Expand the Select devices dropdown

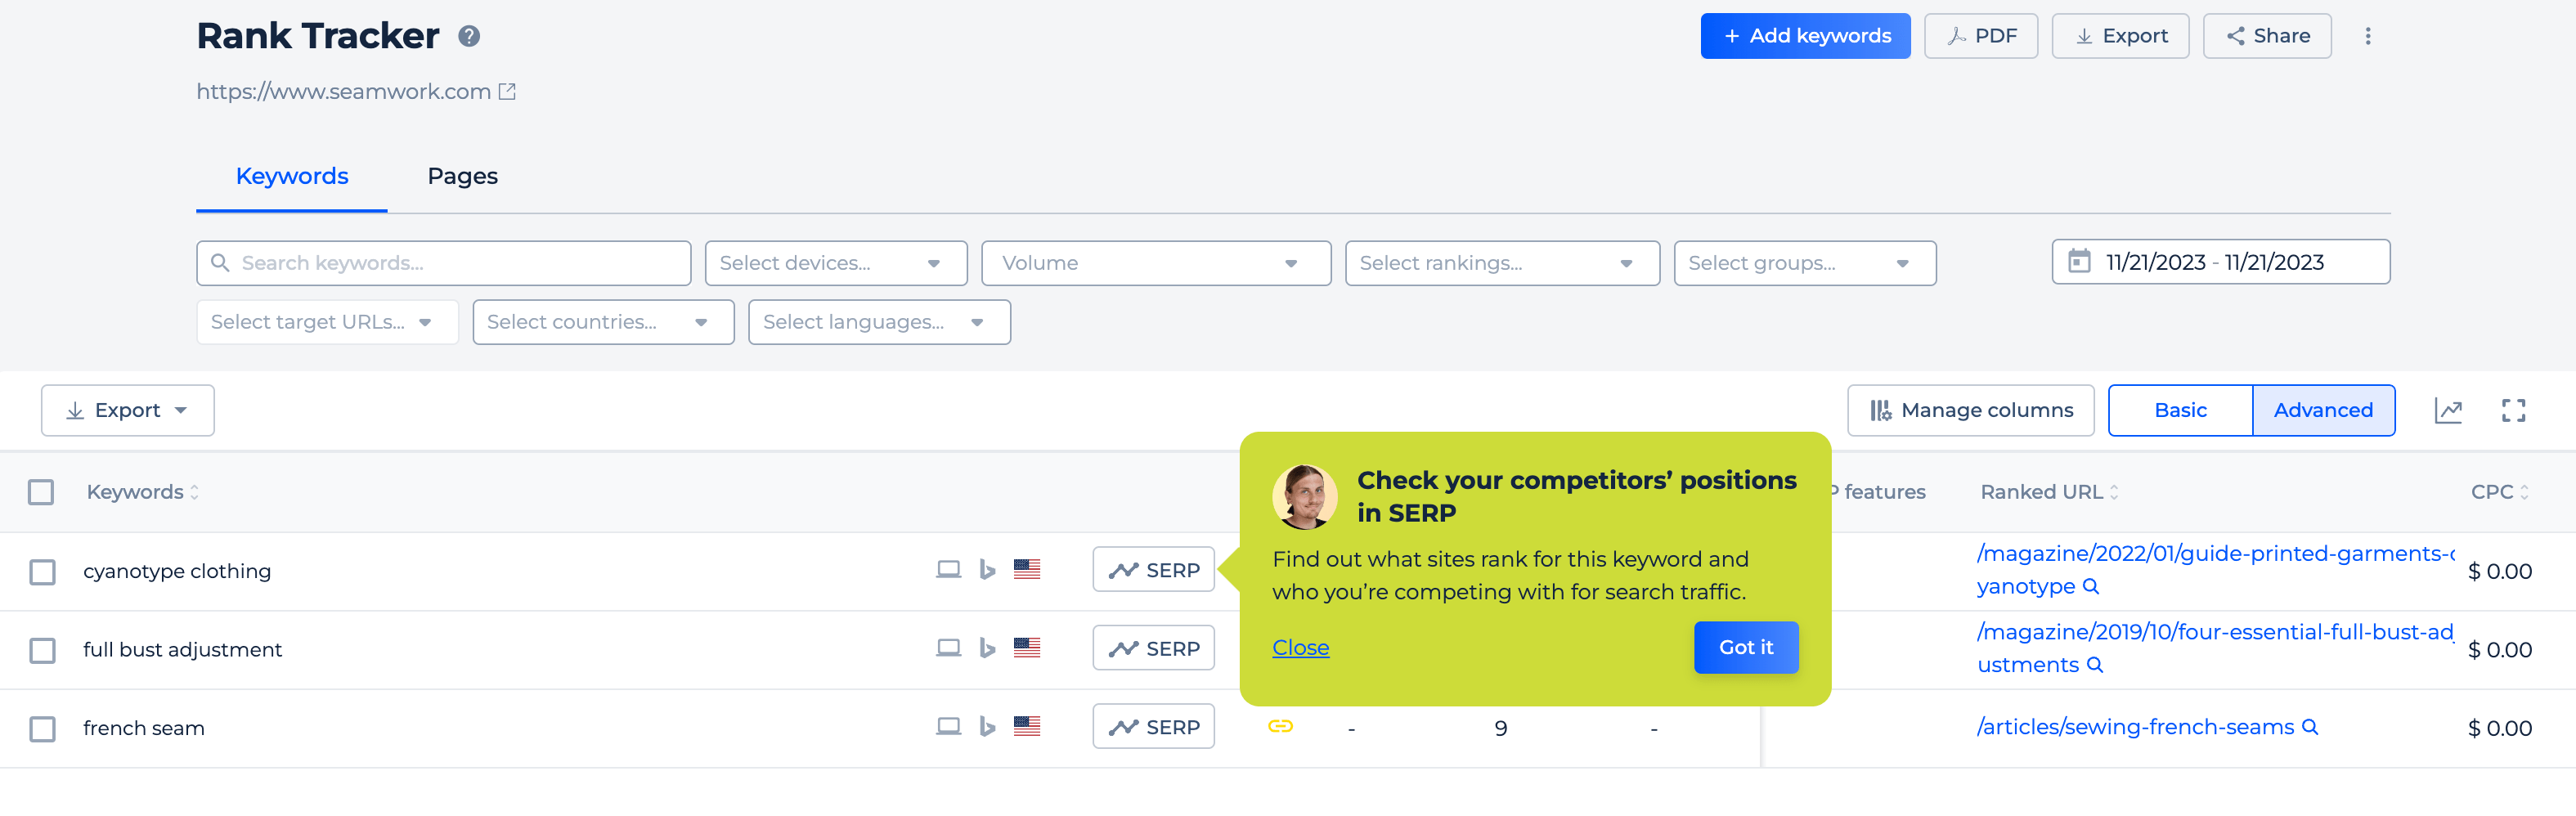pyautogui.click(x=835, y=263)
